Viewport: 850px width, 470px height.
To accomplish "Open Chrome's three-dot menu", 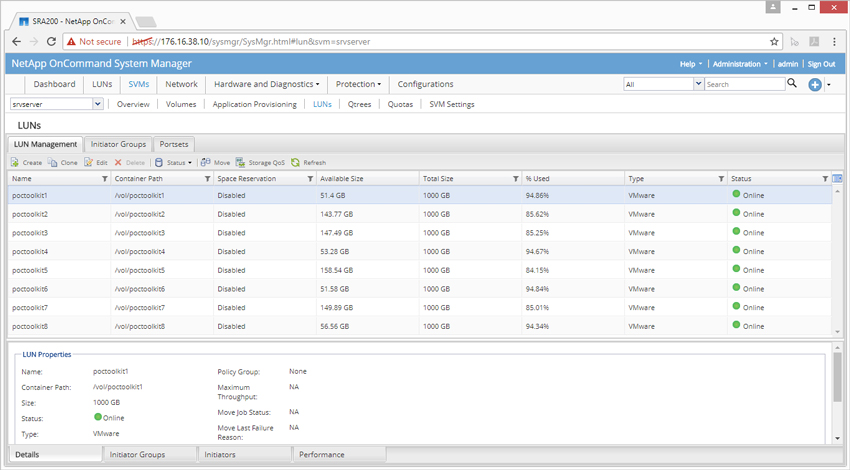I will 834,41.
